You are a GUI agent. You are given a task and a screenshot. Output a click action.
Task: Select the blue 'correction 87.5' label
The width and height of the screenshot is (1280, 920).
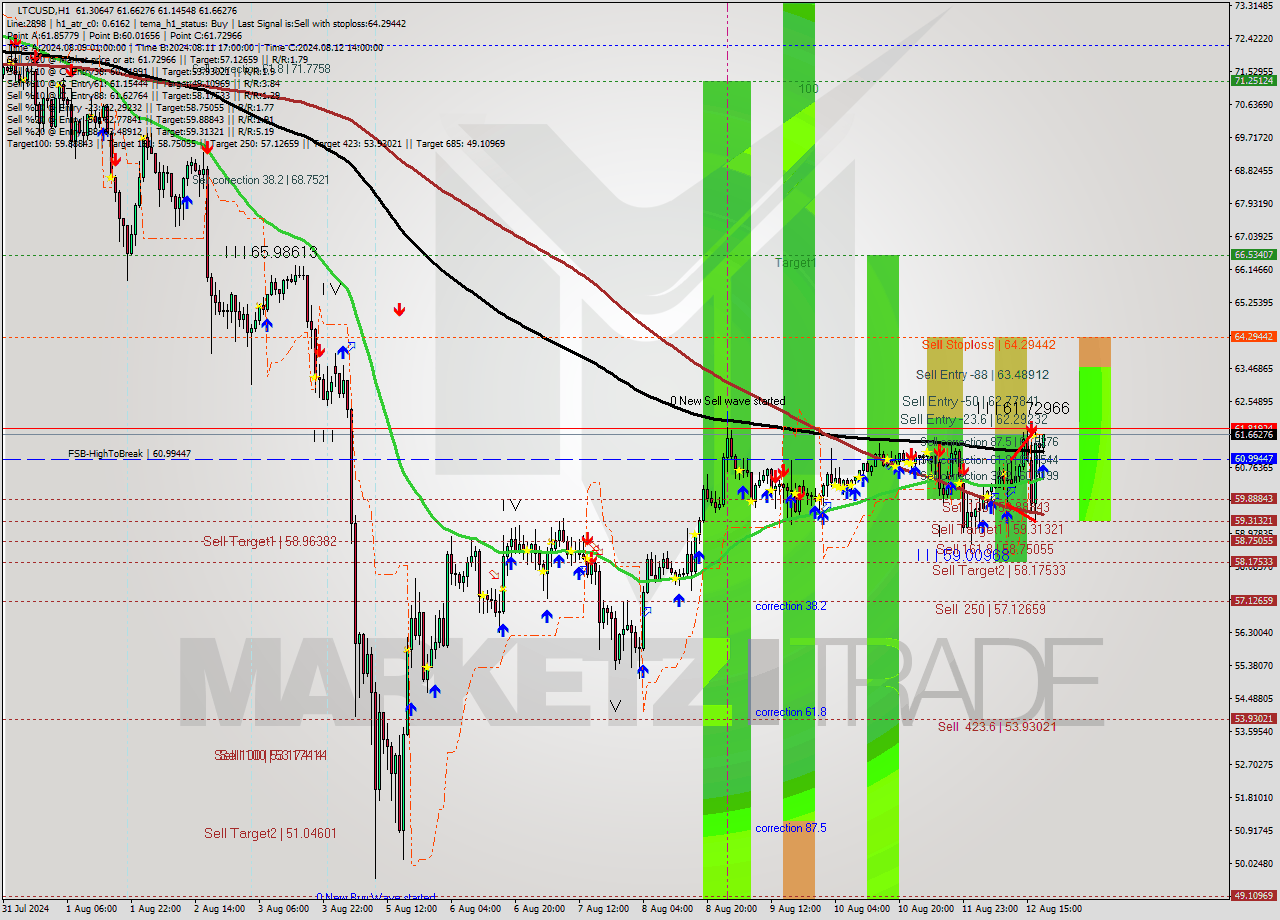point(791,828)
